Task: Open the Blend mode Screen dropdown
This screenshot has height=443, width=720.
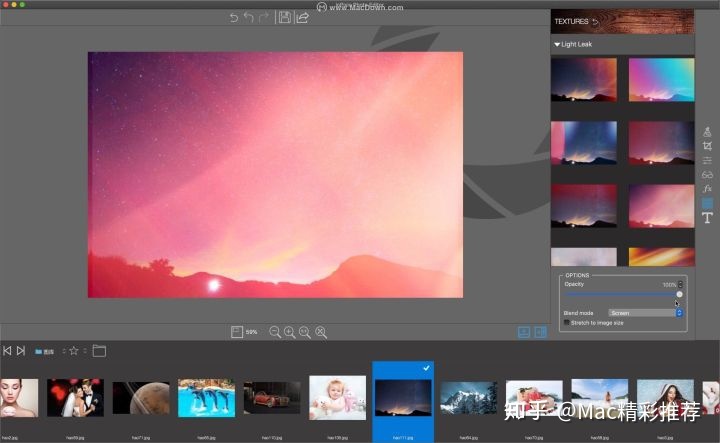Action: tap(646, 313)
